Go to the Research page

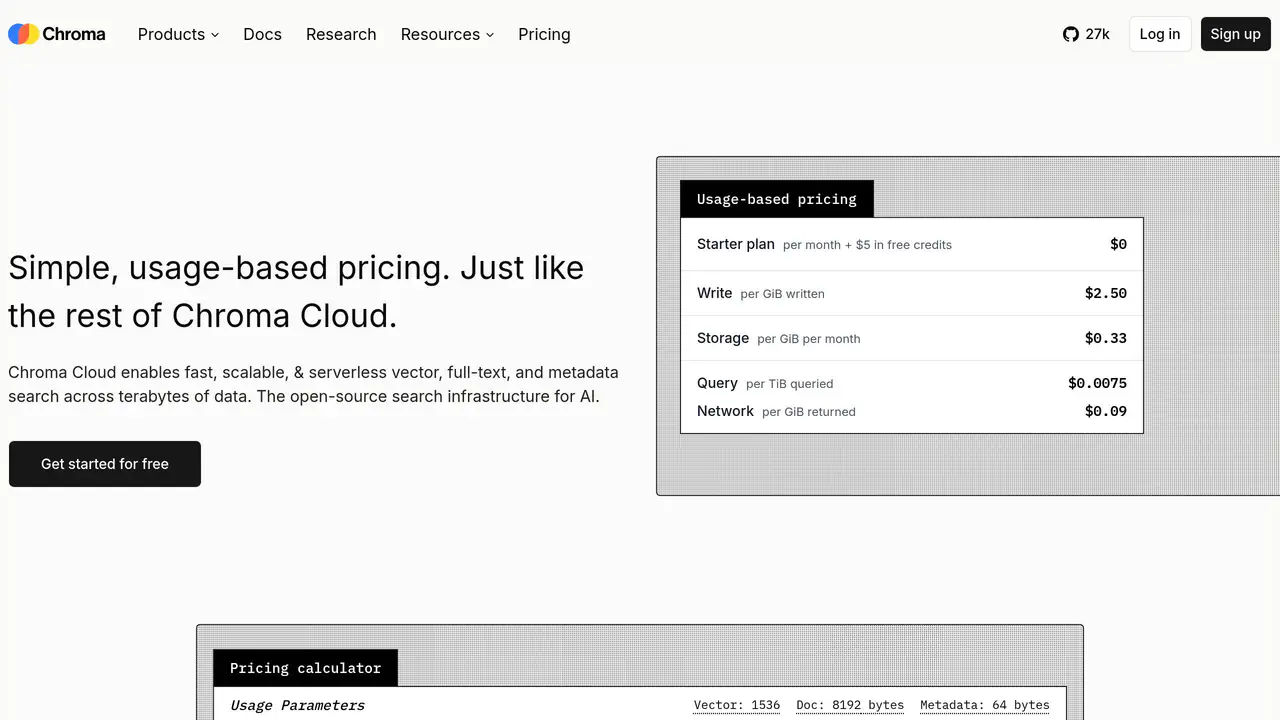[x=341, y=34]
